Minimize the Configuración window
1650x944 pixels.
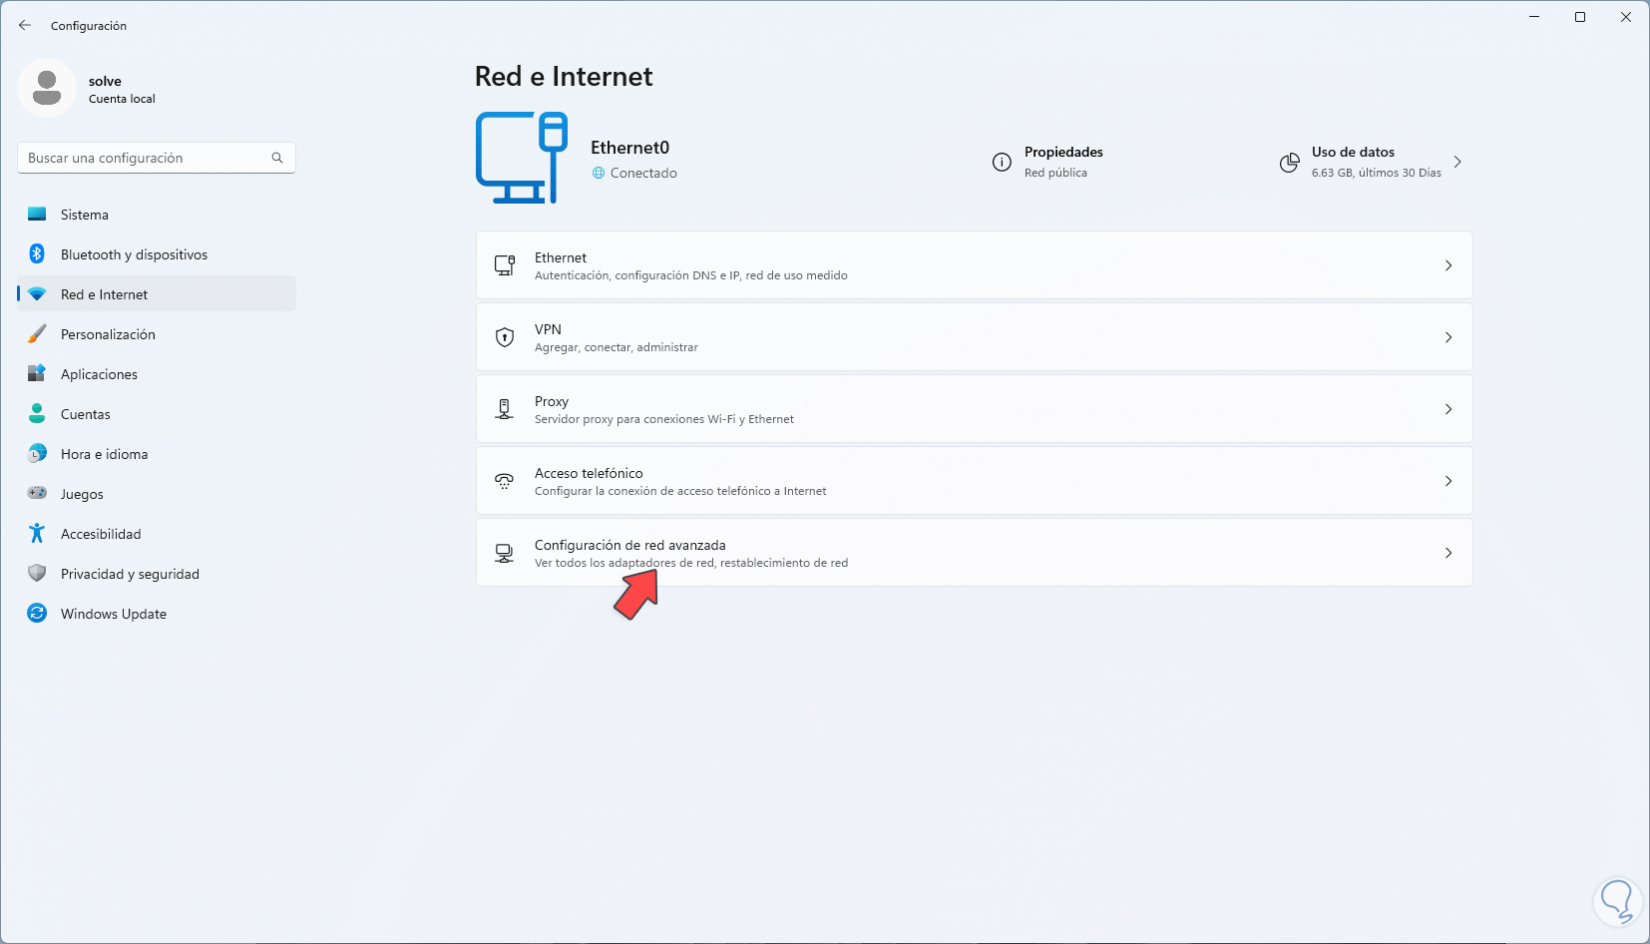[1534, 17]
